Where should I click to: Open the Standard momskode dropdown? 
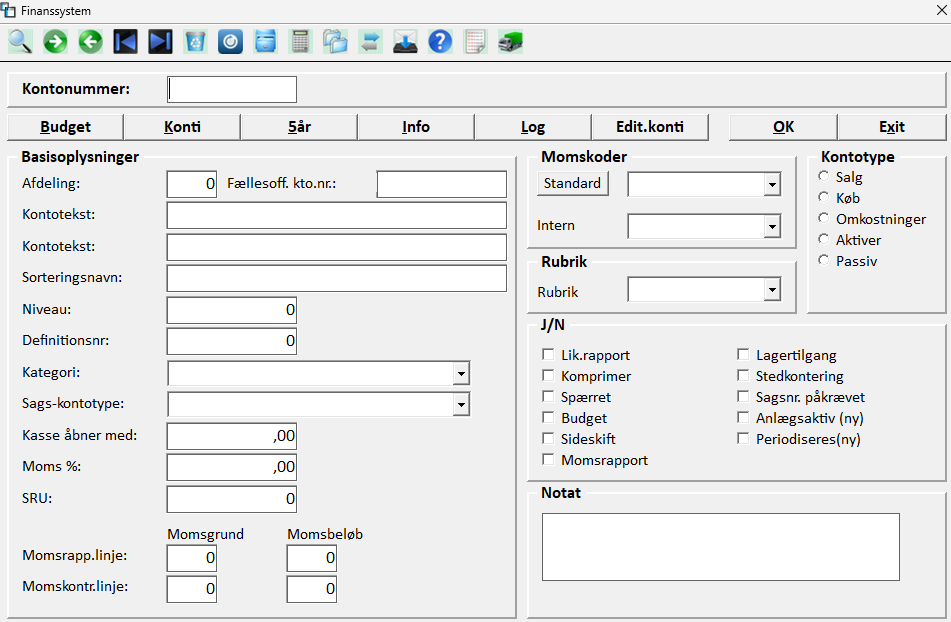coord(772,184)
